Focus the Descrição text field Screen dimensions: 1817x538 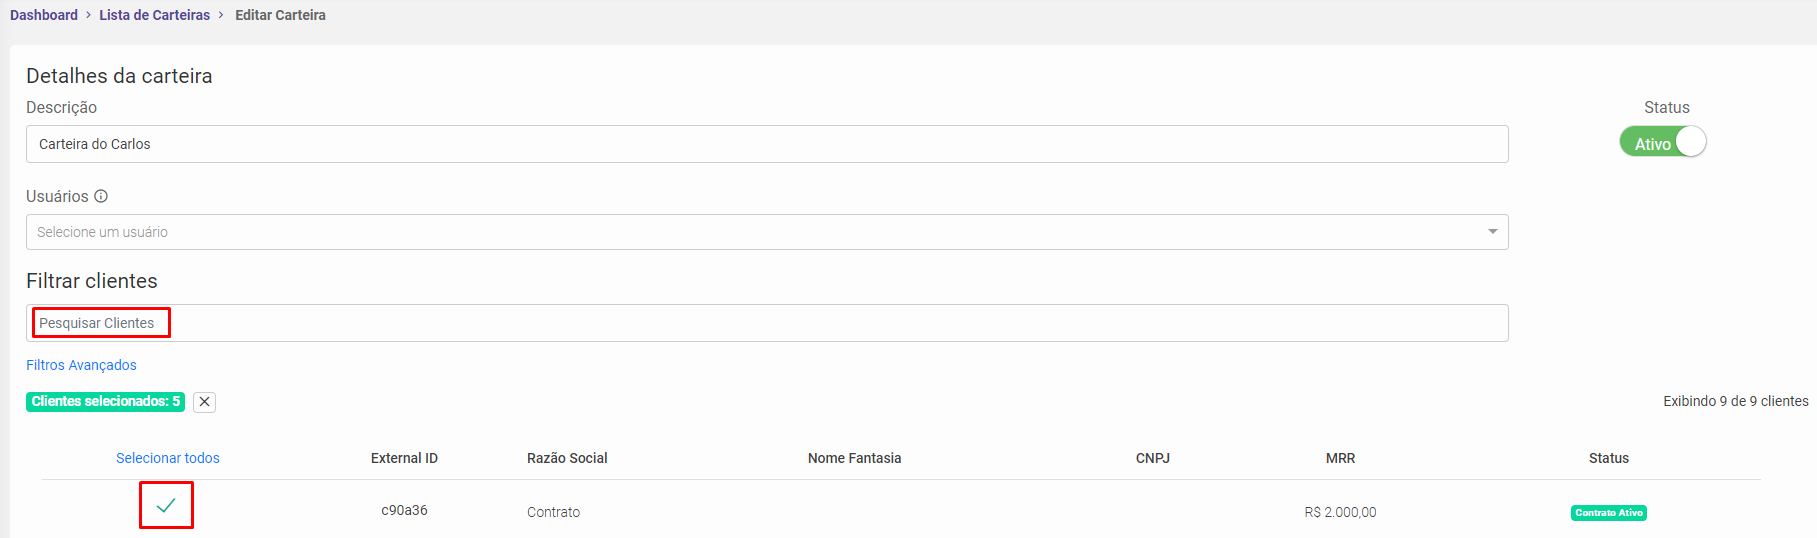pyautogui.click(x=766, y=144)
